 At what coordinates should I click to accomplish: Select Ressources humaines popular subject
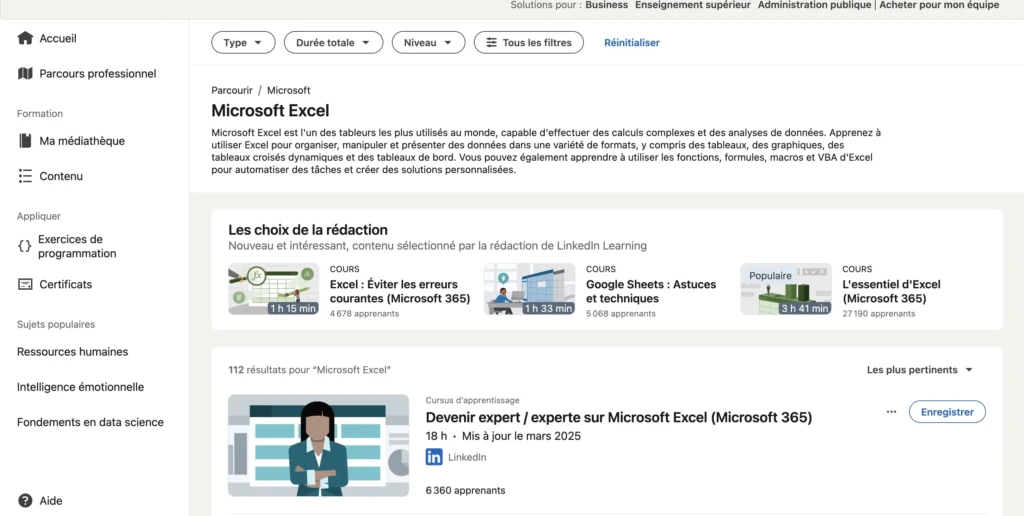[72, 352]
